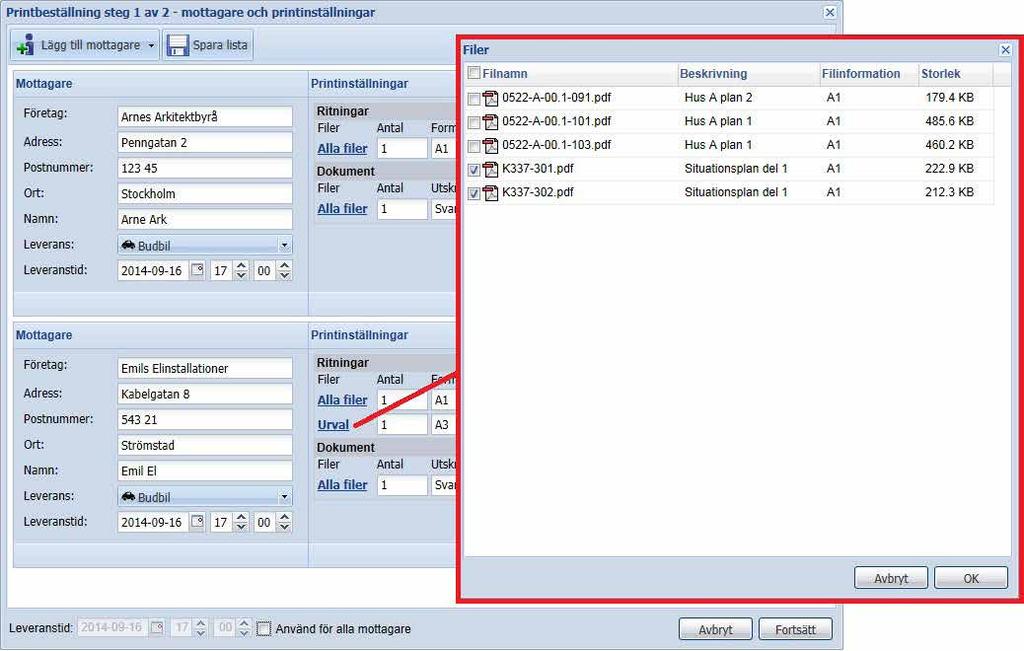Open the Urval link under Ritningar

[333, 424]
